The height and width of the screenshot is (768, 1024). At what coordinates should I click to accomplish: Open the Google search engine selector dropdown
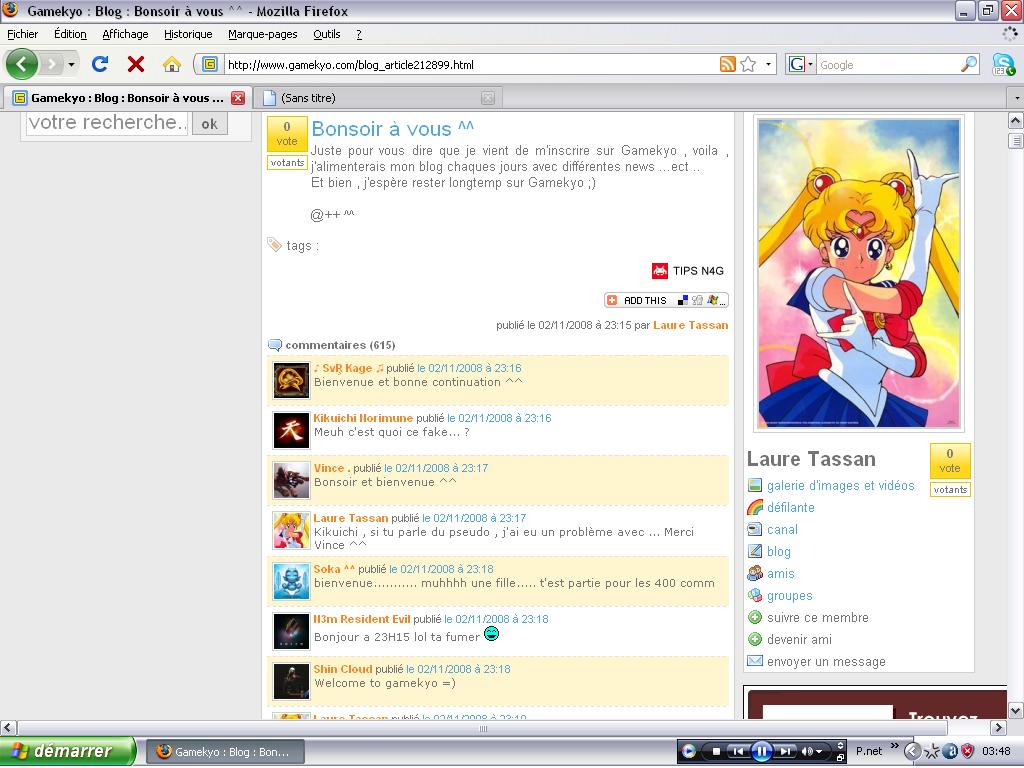point(801,64)
